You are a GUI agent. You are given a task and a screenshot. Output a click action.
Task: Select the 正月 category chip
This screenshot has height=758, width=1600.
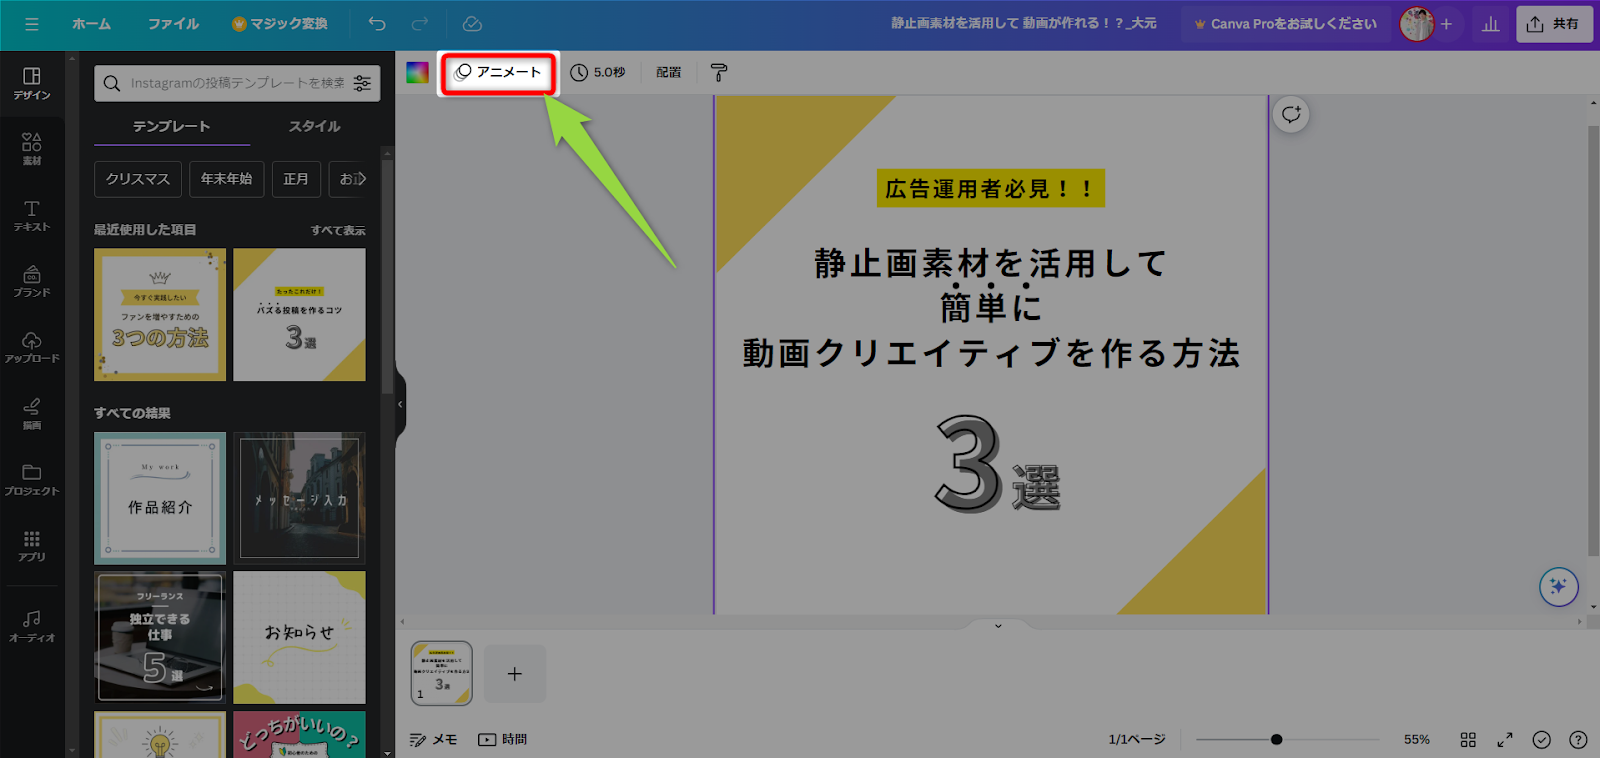[296, 179]
